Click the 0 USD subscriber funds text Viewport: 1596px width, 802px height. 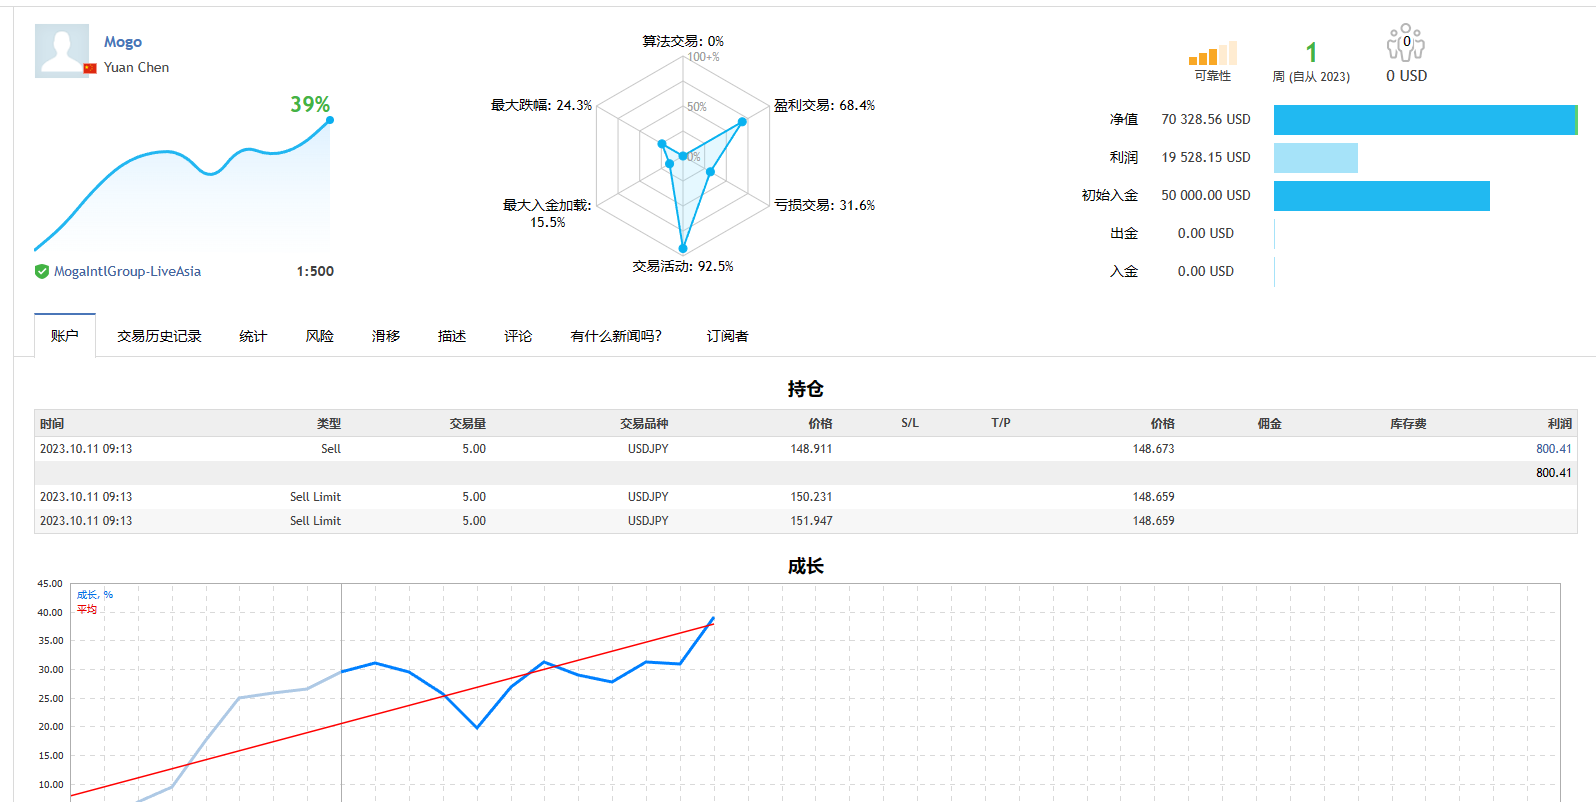click(1406, 76)
